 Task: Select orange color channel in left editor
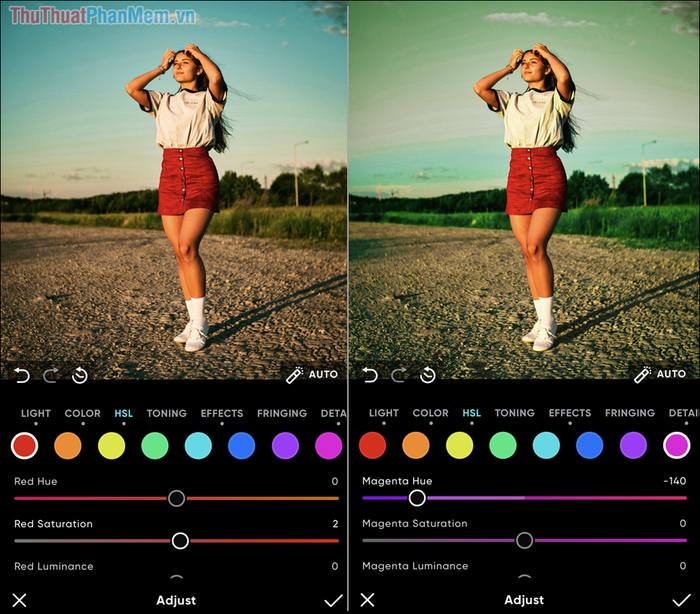[x=68, y=446]
